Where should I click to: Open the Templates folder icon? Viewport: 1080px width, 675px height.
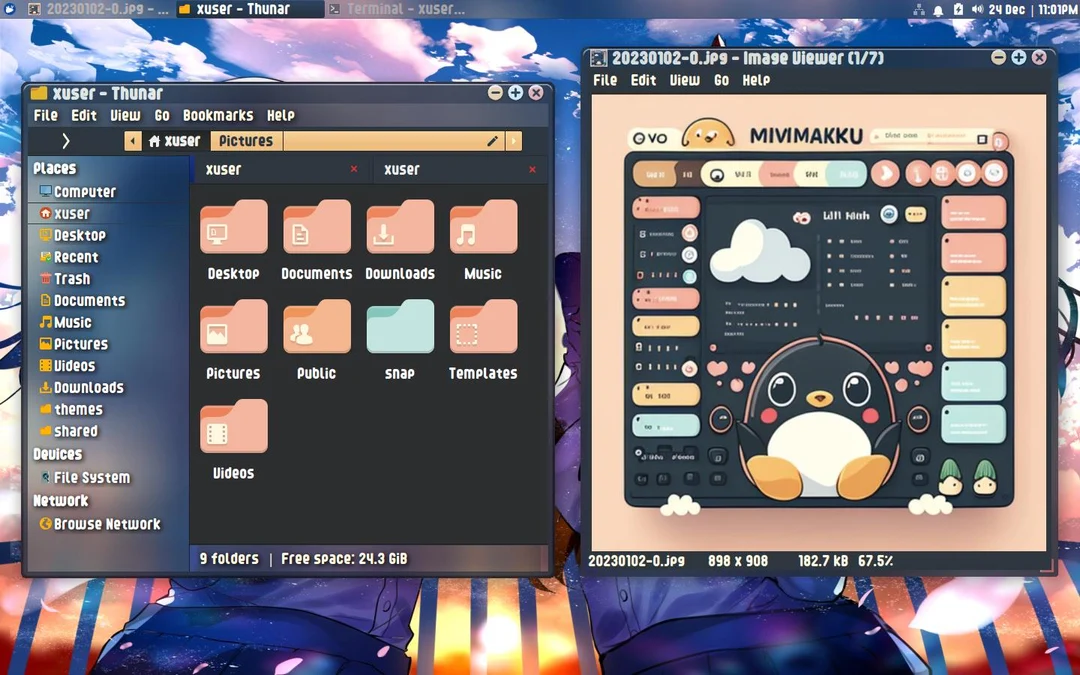(483, 326)
